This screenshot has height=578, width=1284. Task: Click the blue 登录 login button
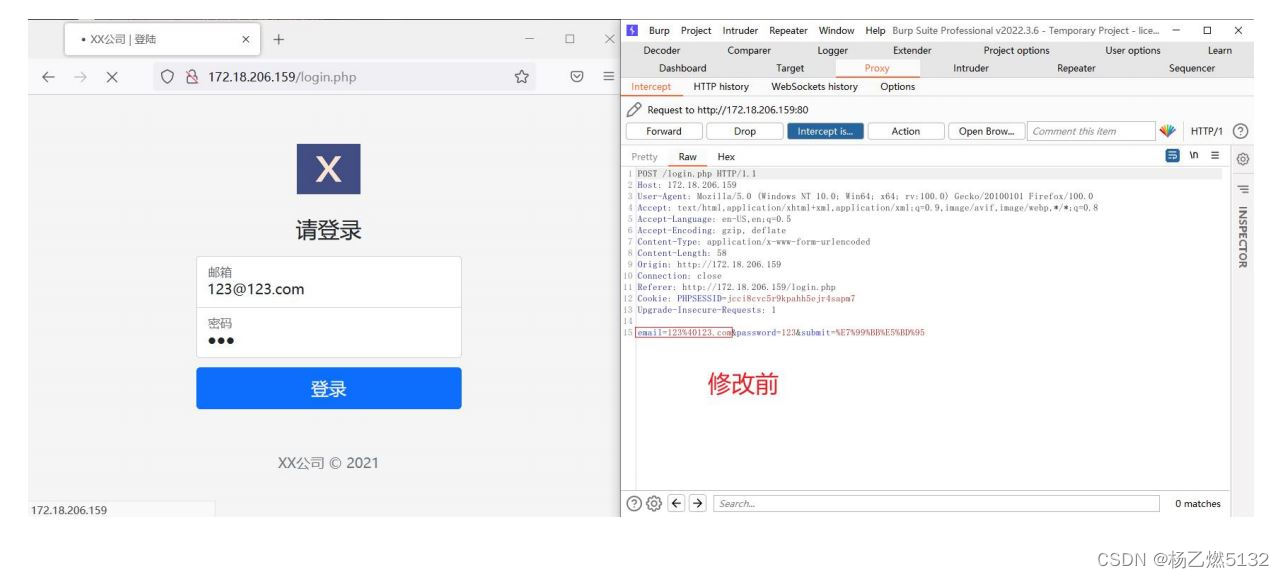click(329, 388)
